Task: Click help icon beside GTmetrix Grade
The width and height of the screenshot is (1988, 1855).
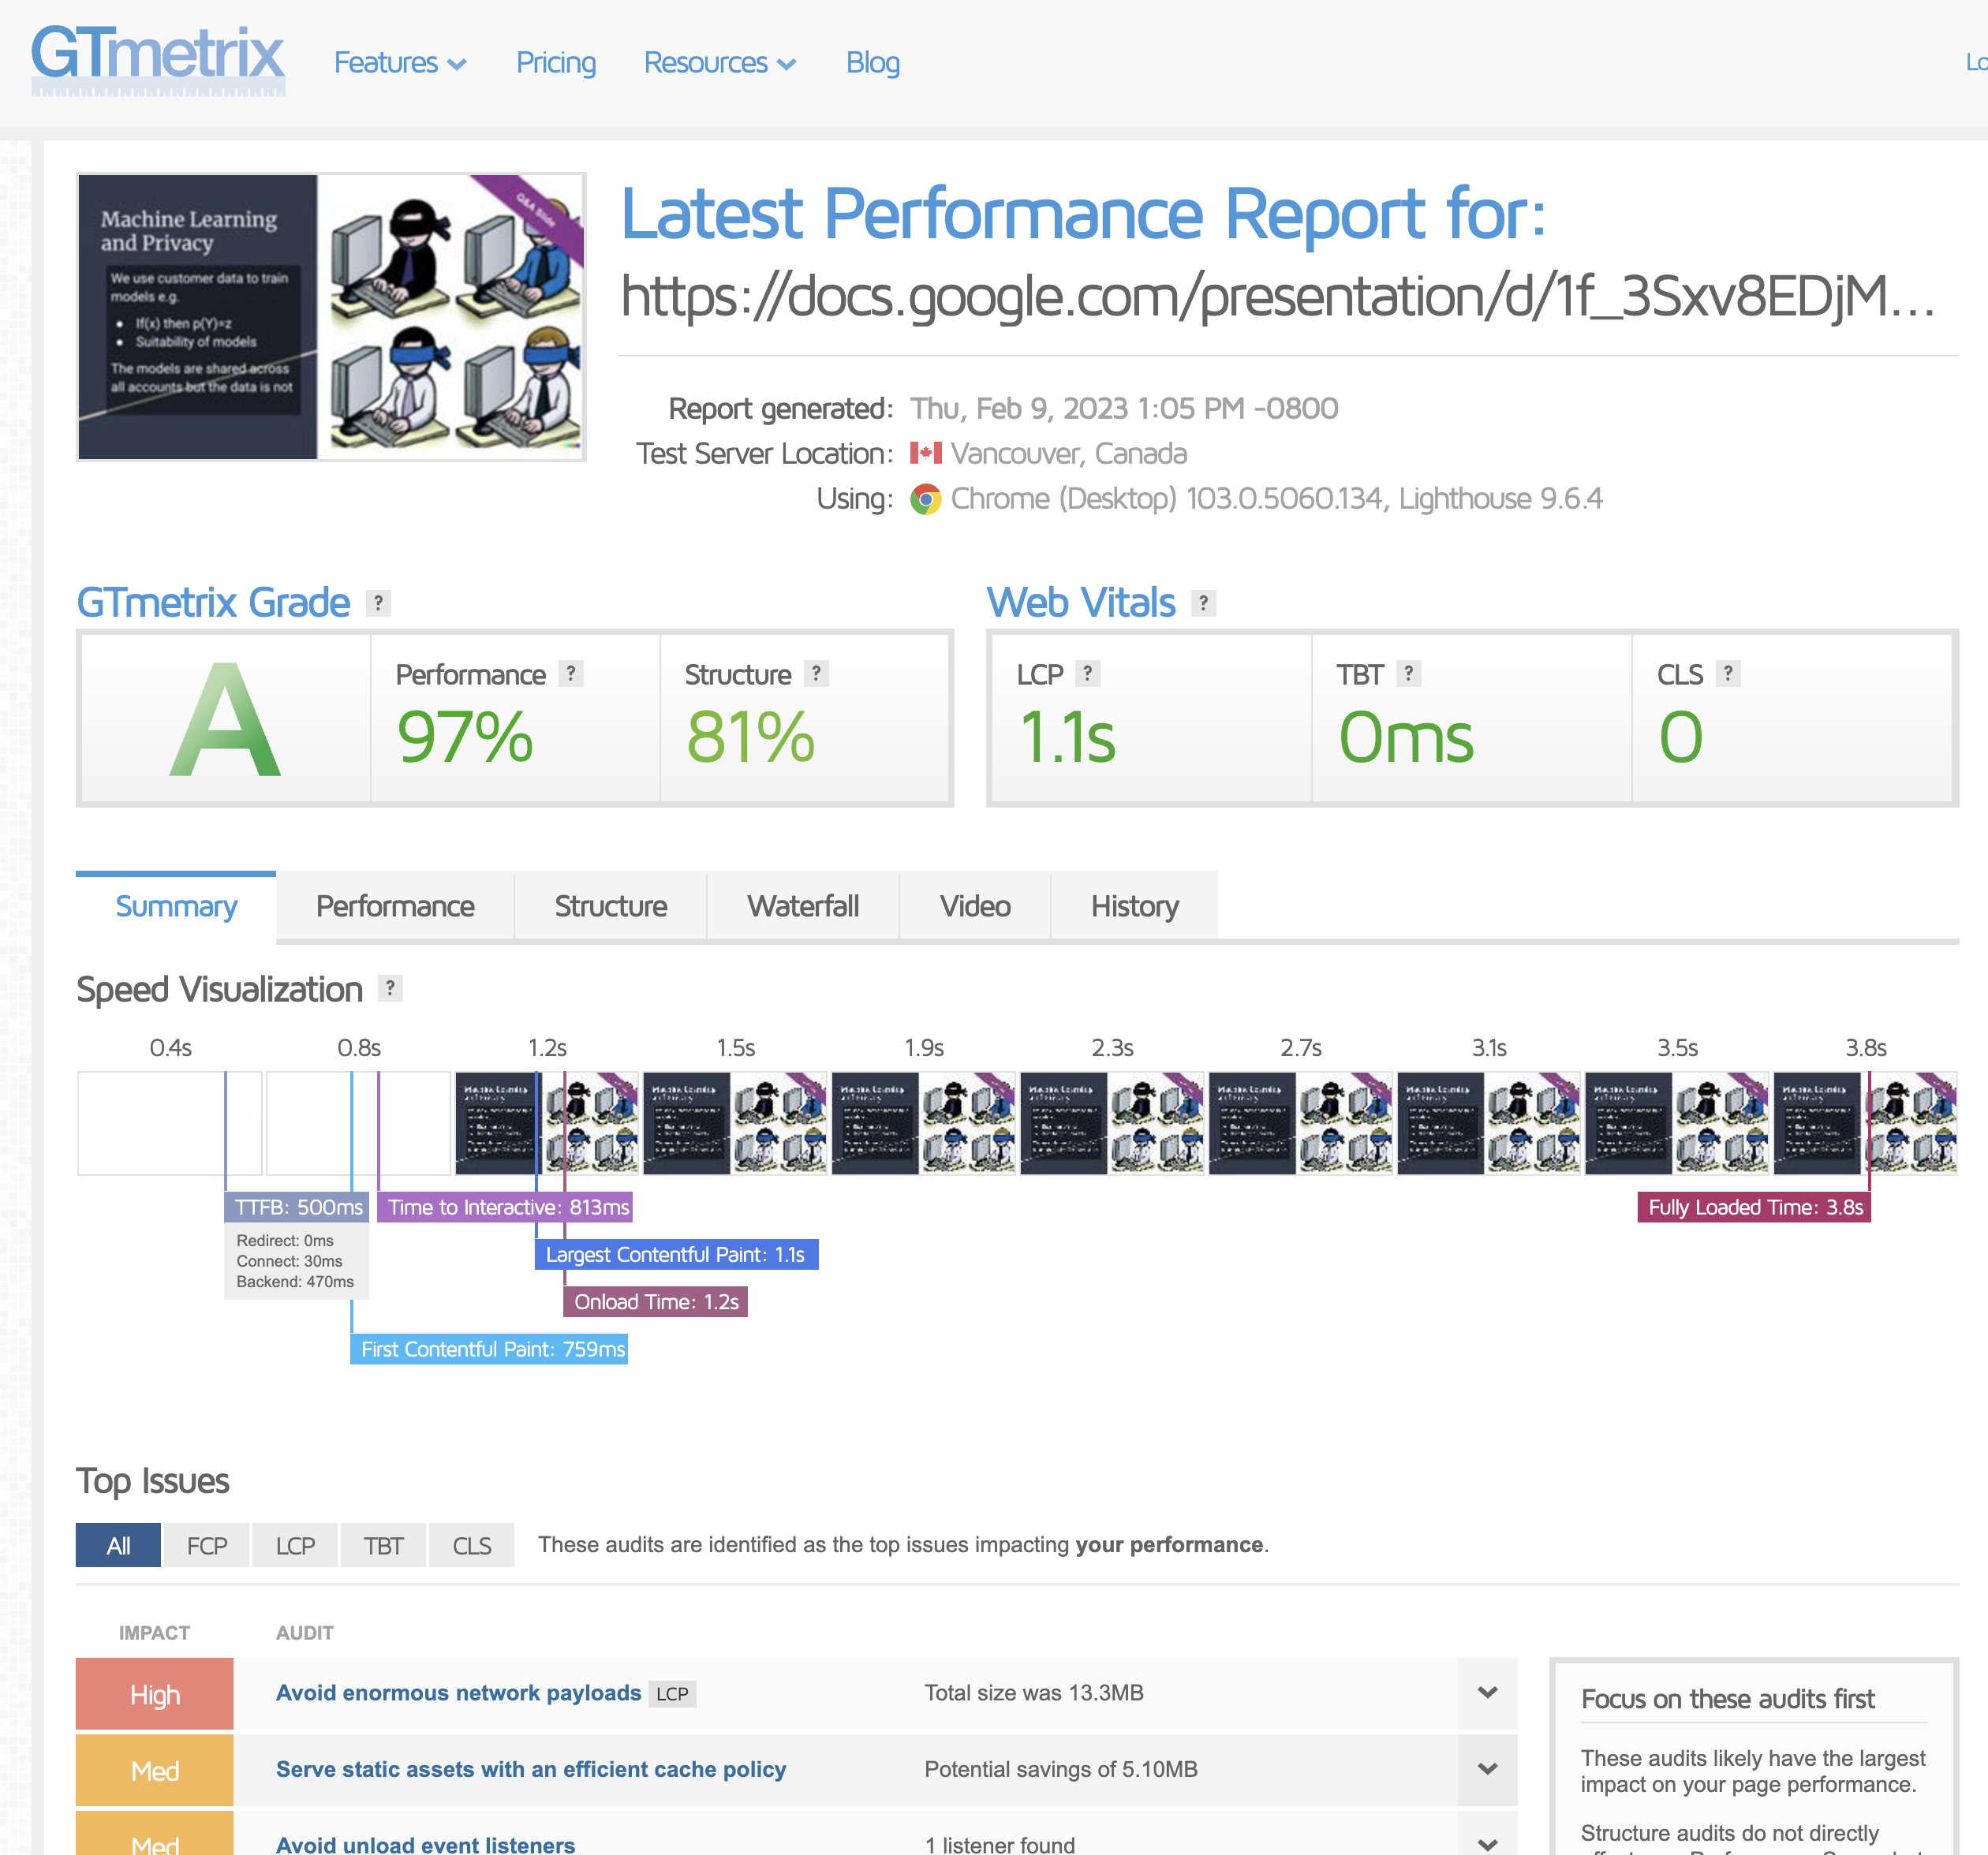Action: pyautogui.click(x=378, y=603)
